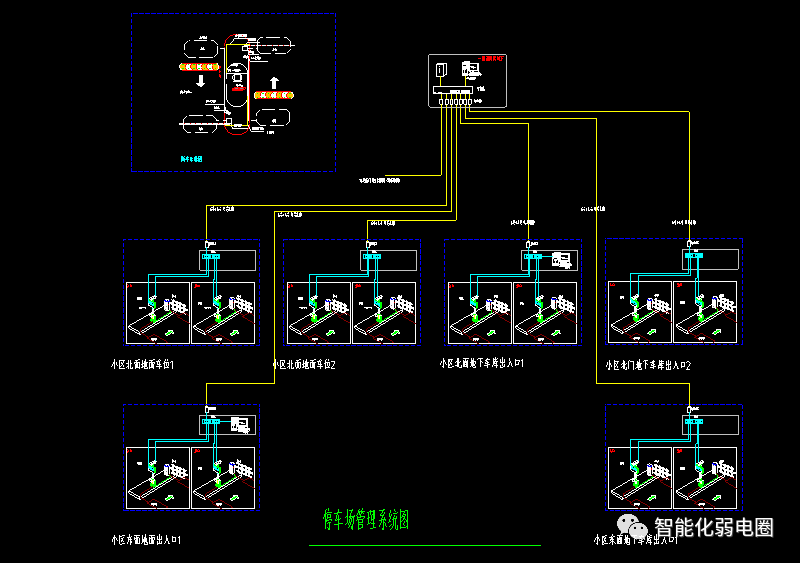
Task: Click the management computer icon in the control room box
Action: tap(471, 69)
